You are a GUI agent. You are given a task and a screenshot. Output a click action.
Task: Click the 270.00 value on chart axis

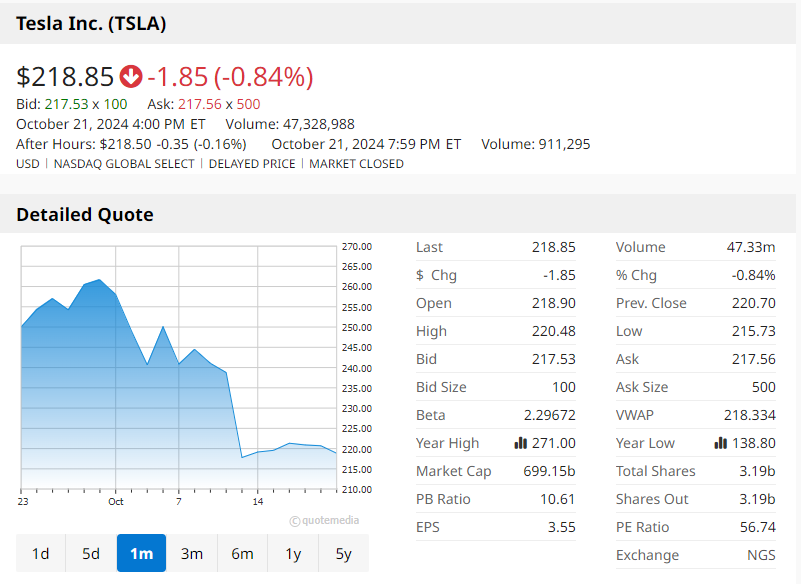coord(357,247)
